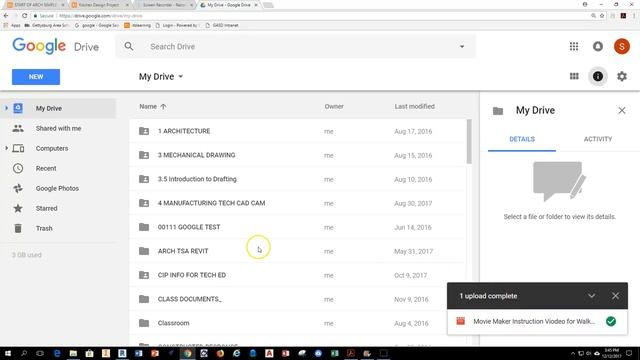
Task: Click the browser address bar URL
Action: click(100, 16)
